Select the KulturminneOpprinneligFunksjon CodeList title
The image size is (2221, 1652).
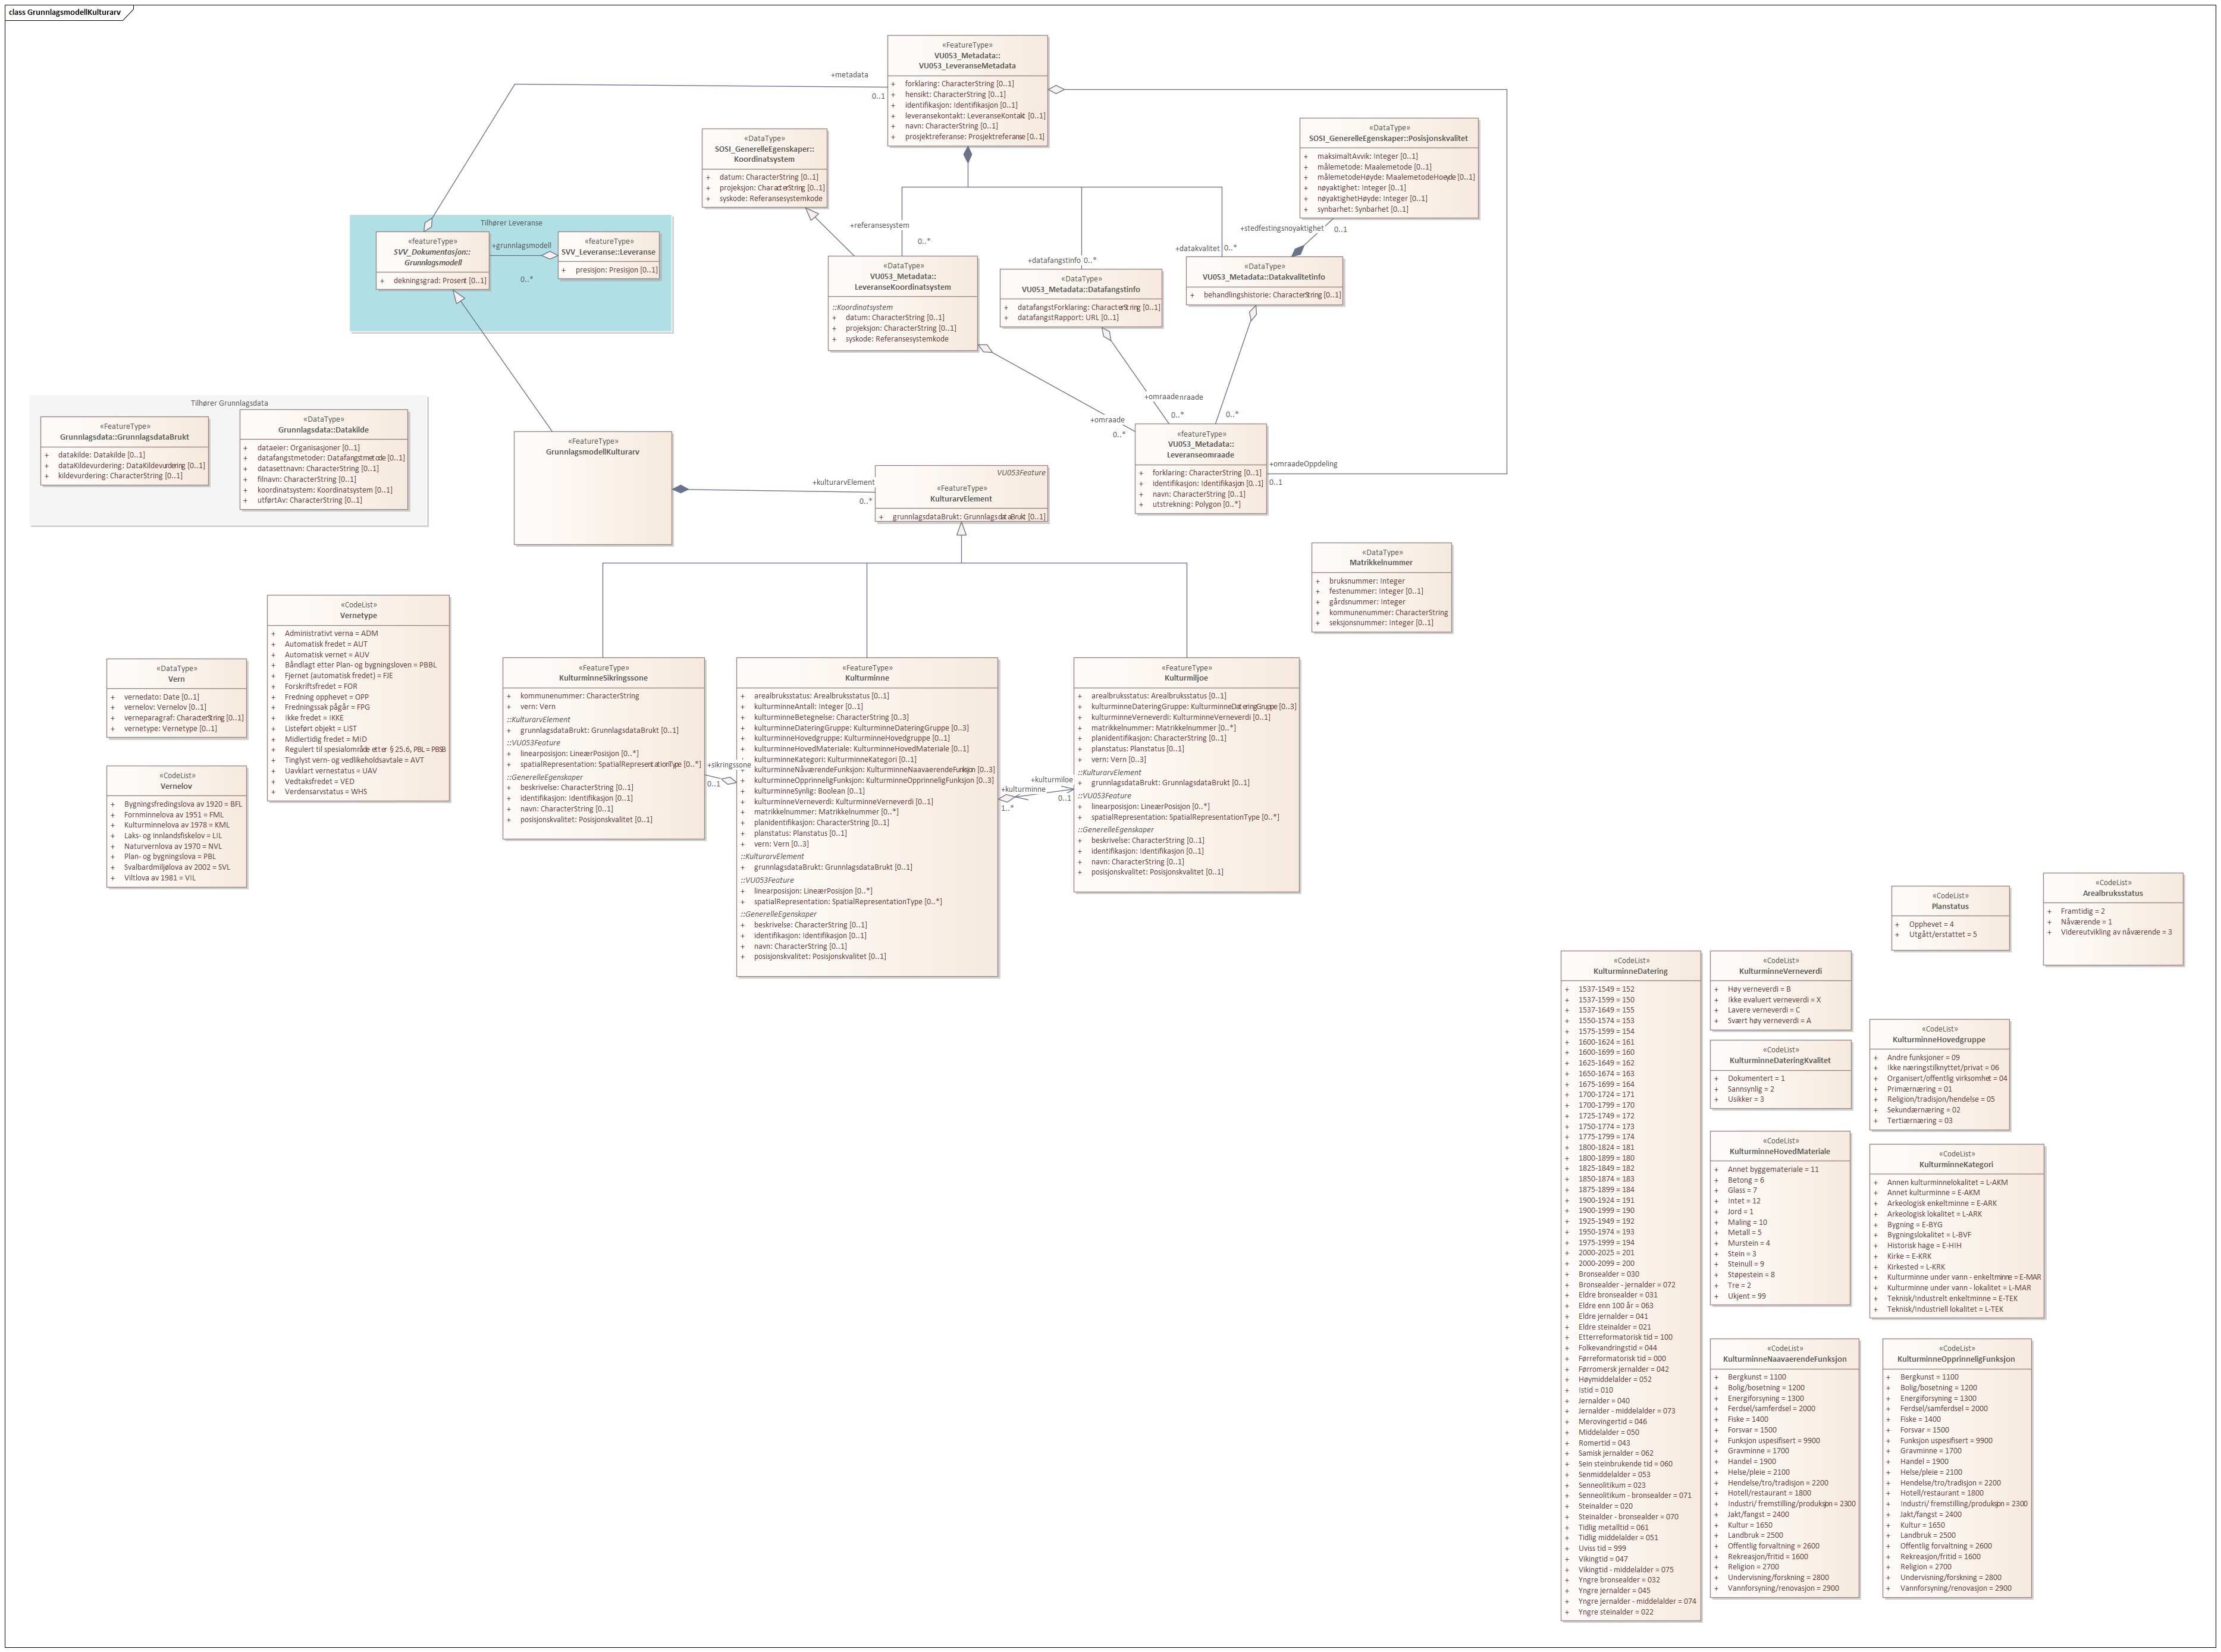click(x=1956, y=1360)
